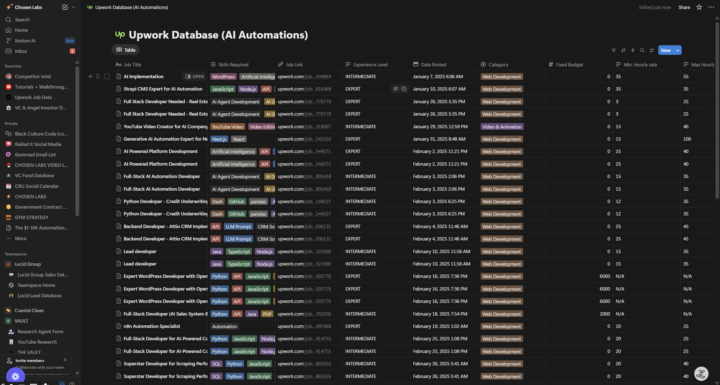Viewport: 720px width, 385px height.
Task: Open Competitor Intel favorite page
Action: [x=33, y=77]
